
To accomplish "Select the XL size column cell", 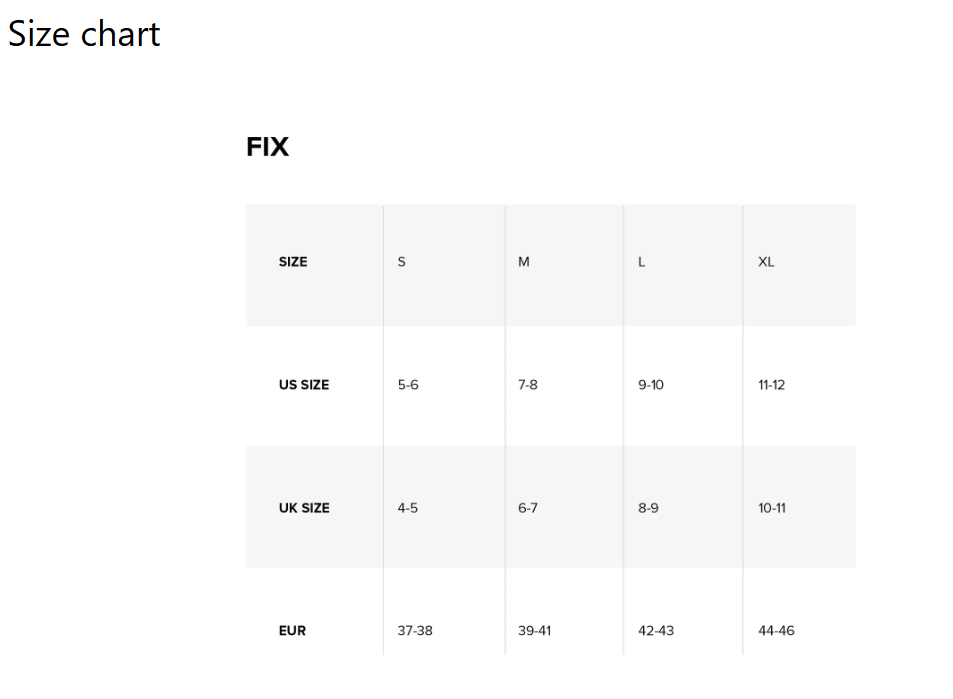I will point(766,262).
